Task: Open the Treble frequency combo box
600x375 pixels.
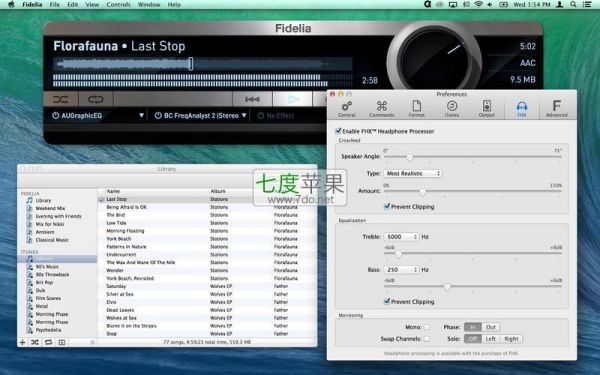Action: click(401, 237)
